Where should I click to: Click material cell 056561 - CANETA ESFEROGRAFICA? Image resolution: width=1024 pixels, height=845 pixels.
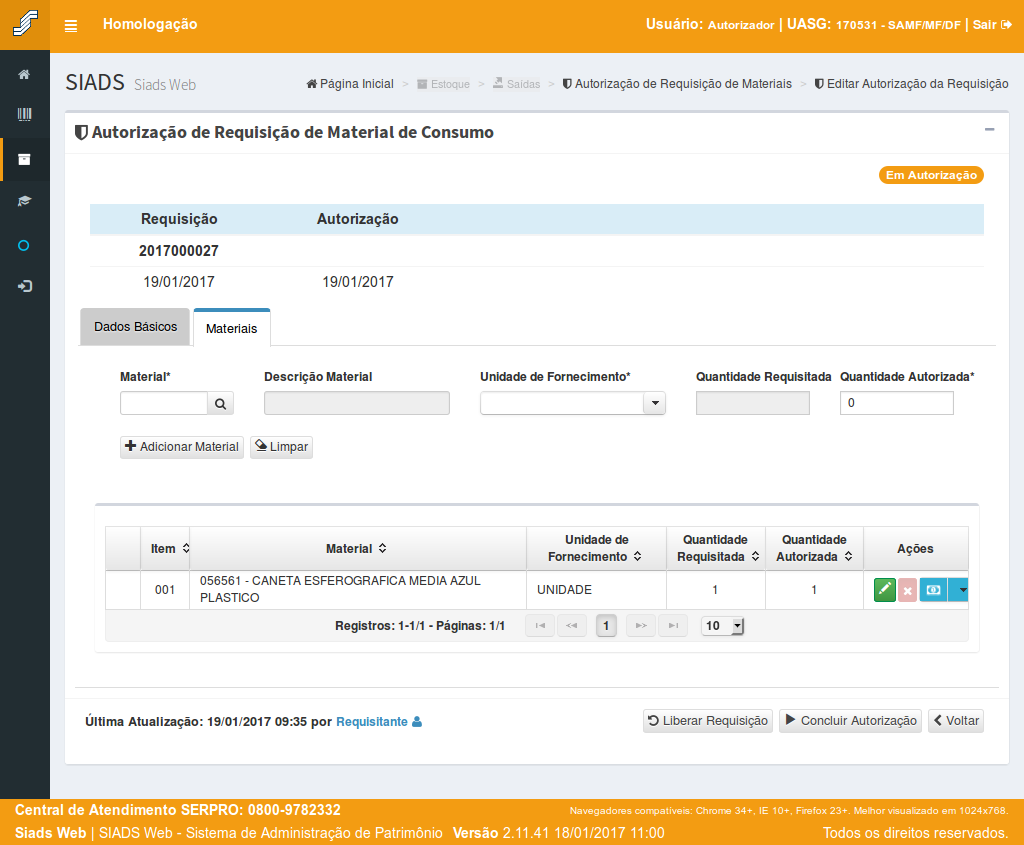(x=359, y=590)
